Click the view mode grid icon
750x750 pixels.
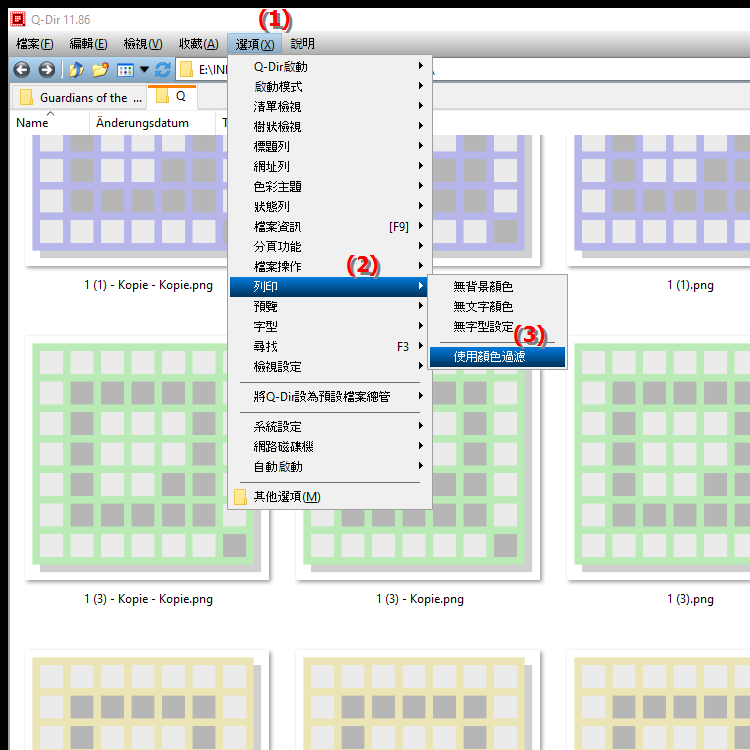click(x=125, y=70)
